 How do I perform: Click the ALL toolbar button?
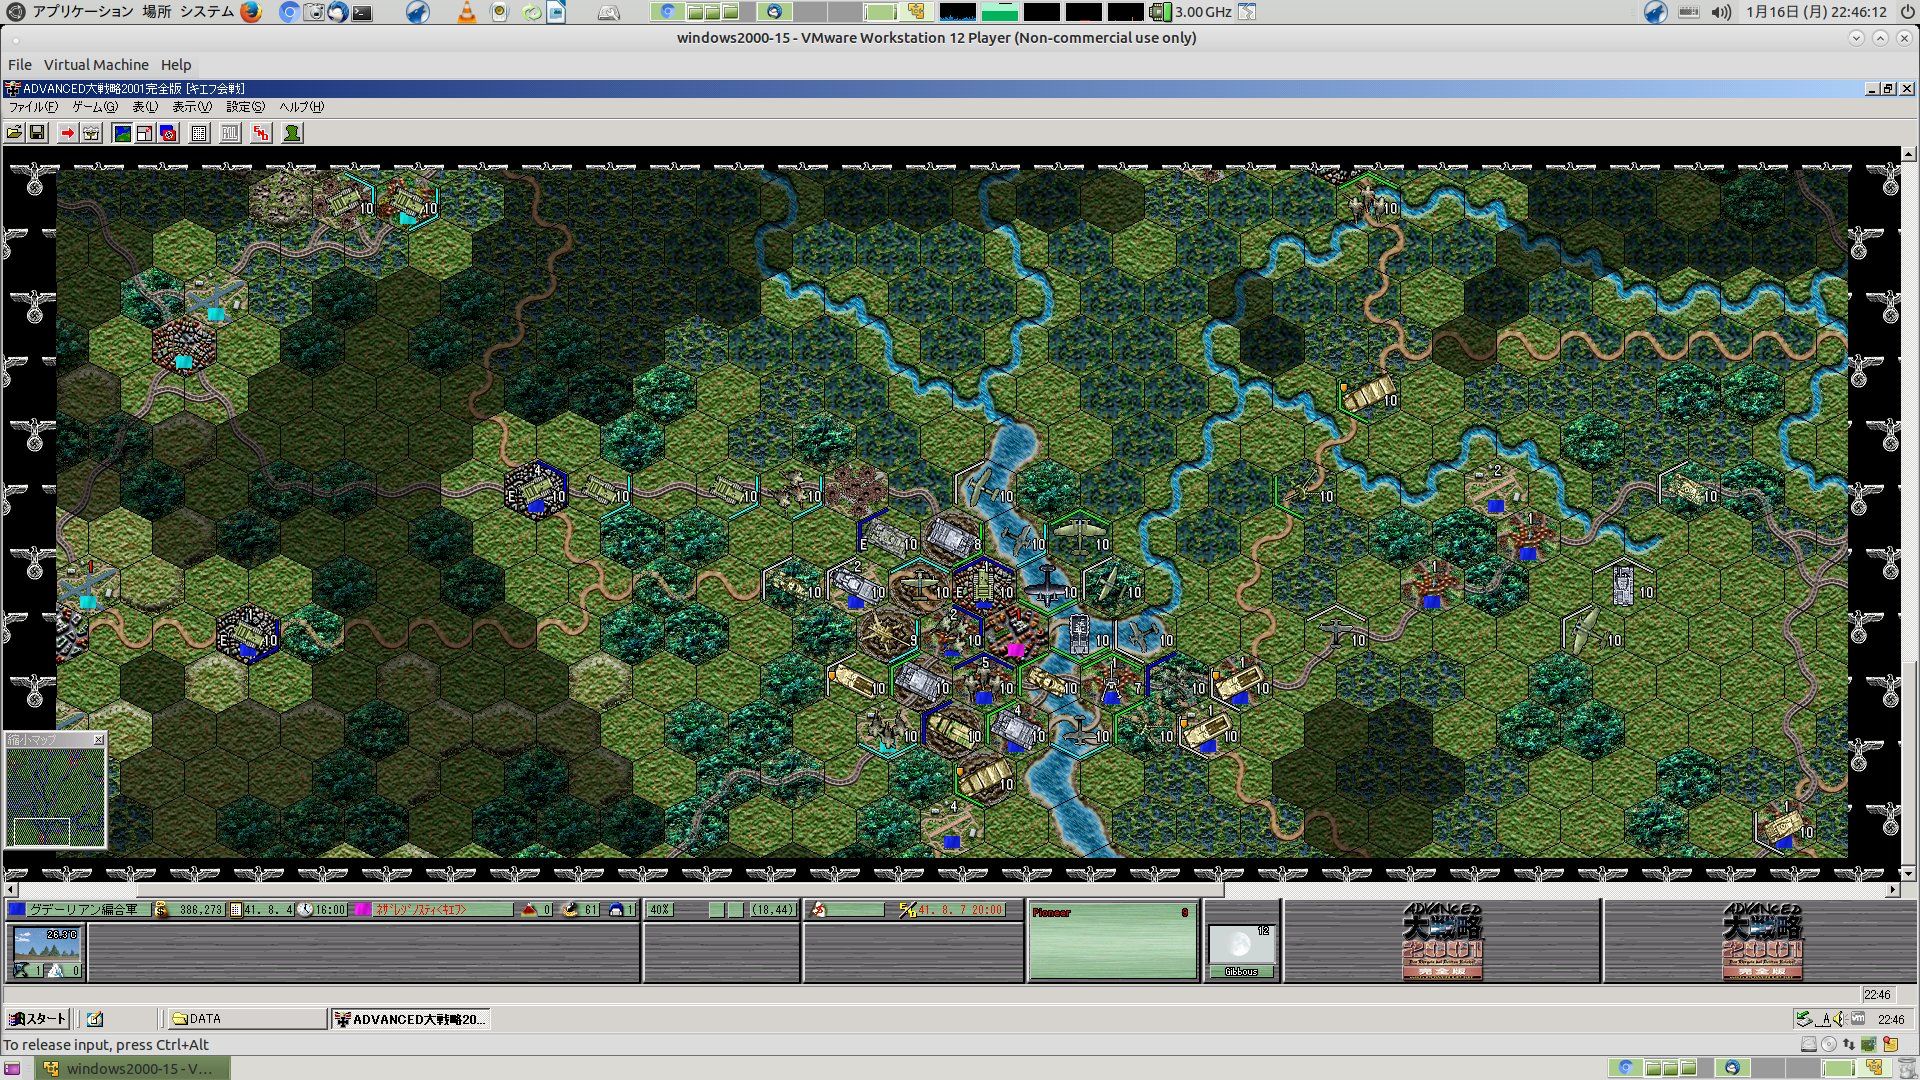[230, 133]
